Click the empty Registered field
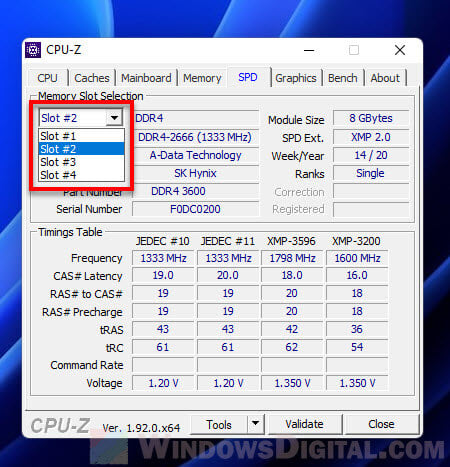Screen dimensions: 450x467 tap(371, 210)
